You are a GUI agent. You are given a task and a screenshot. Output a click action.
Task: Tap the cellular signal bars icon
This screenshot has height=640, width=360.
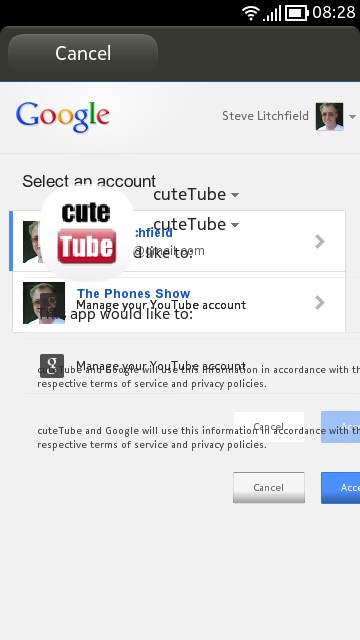click(x=272, y=13)
